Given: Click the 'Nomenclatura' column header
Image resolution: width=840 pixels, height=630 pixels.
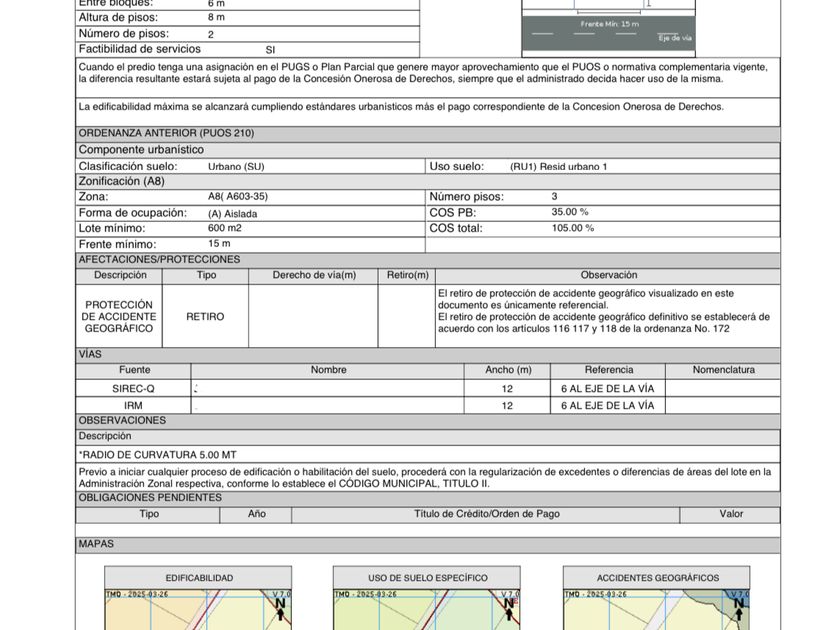Looking at the screenshot, I should coord(723,370).
